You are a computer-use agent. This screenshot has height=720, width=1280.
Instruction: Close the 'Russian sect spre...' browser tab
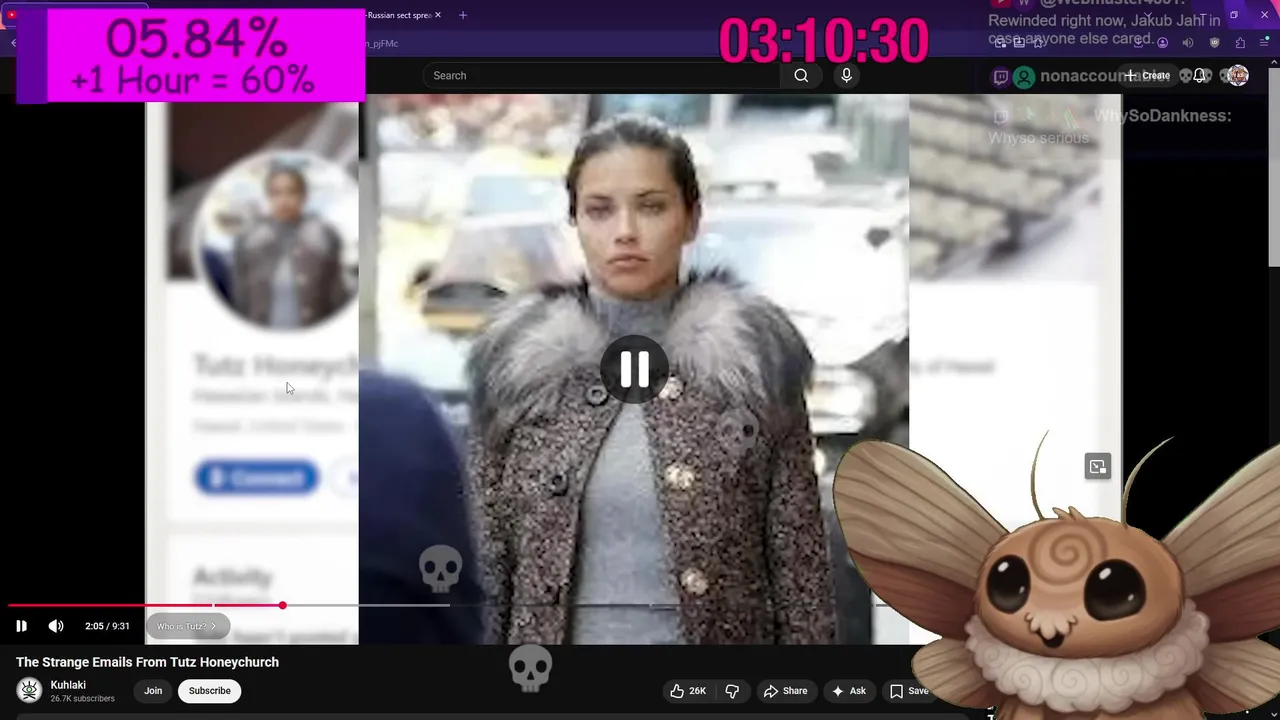pos(437,15)
